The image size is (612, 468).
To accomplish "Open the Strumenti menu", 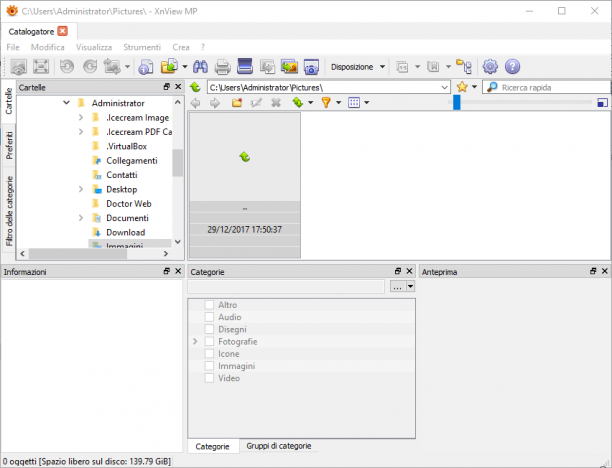I will [142, 47].
